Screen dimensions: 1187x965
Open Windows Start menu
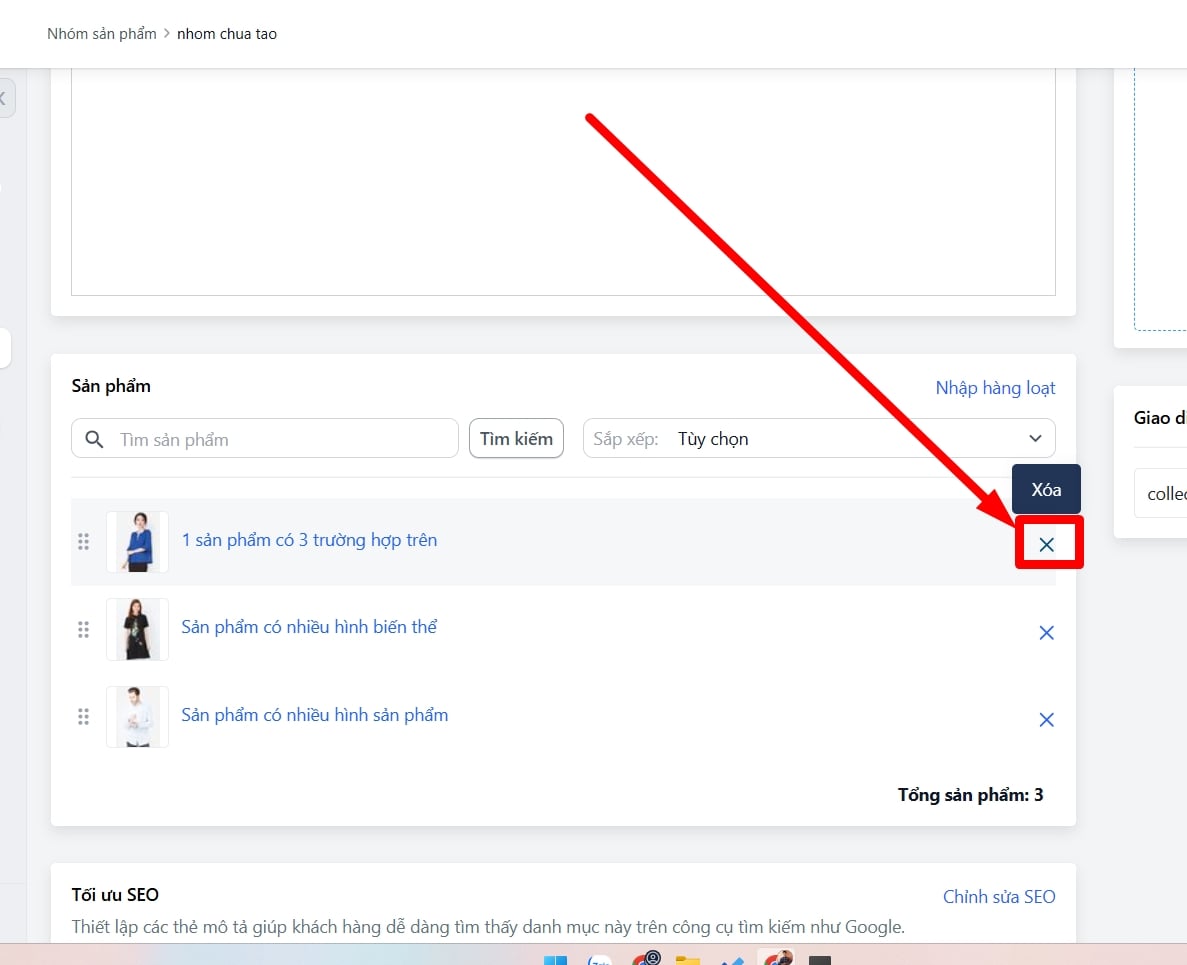tap(555, 960)
